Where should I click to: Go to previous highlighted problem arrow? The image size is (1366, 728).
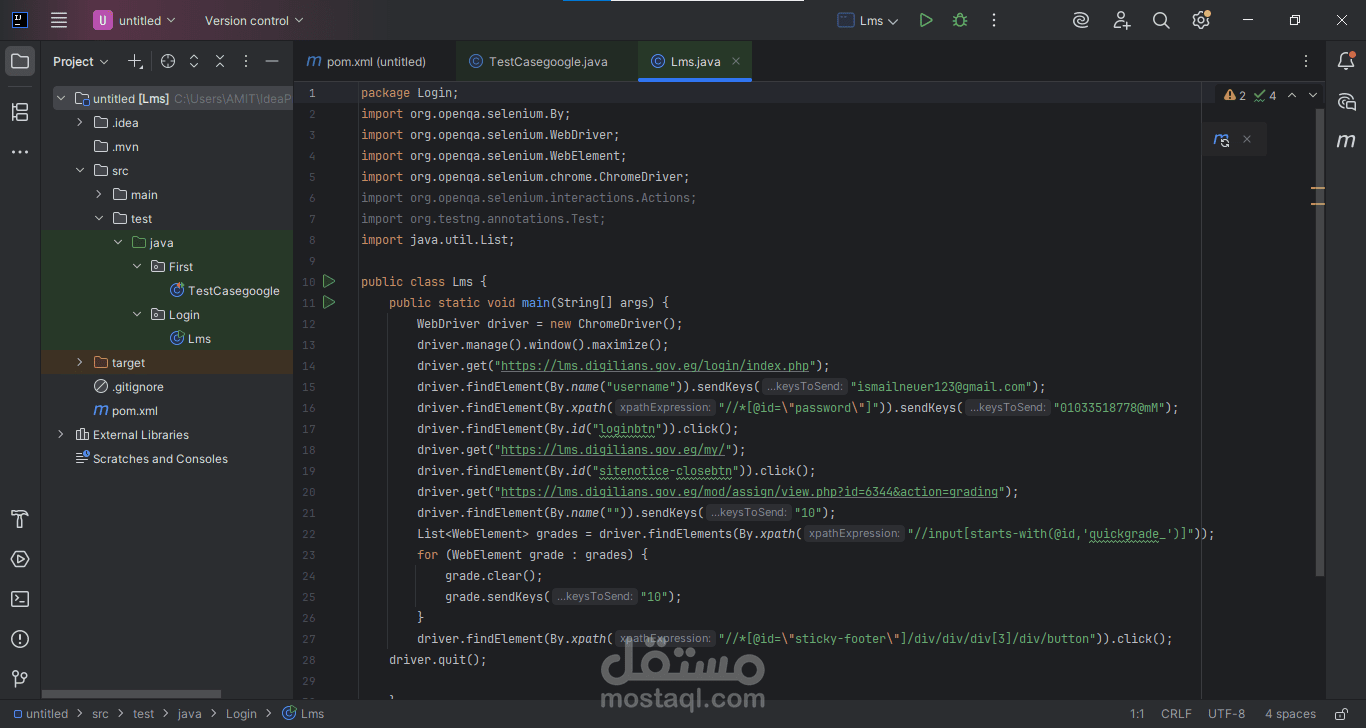pyautogui.click(x=1292, y=96)
